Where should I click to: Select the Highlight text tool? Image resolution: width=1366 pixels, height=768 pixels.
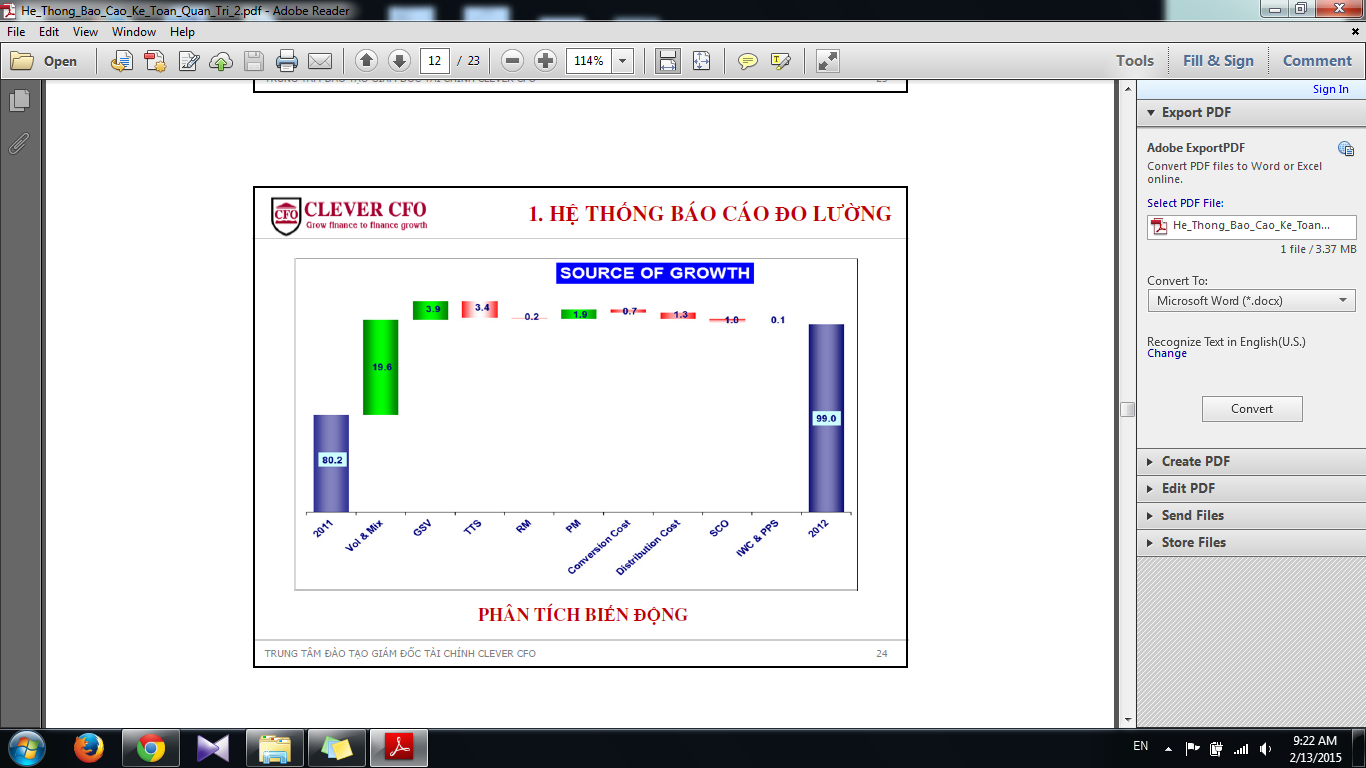click(781, 61)
